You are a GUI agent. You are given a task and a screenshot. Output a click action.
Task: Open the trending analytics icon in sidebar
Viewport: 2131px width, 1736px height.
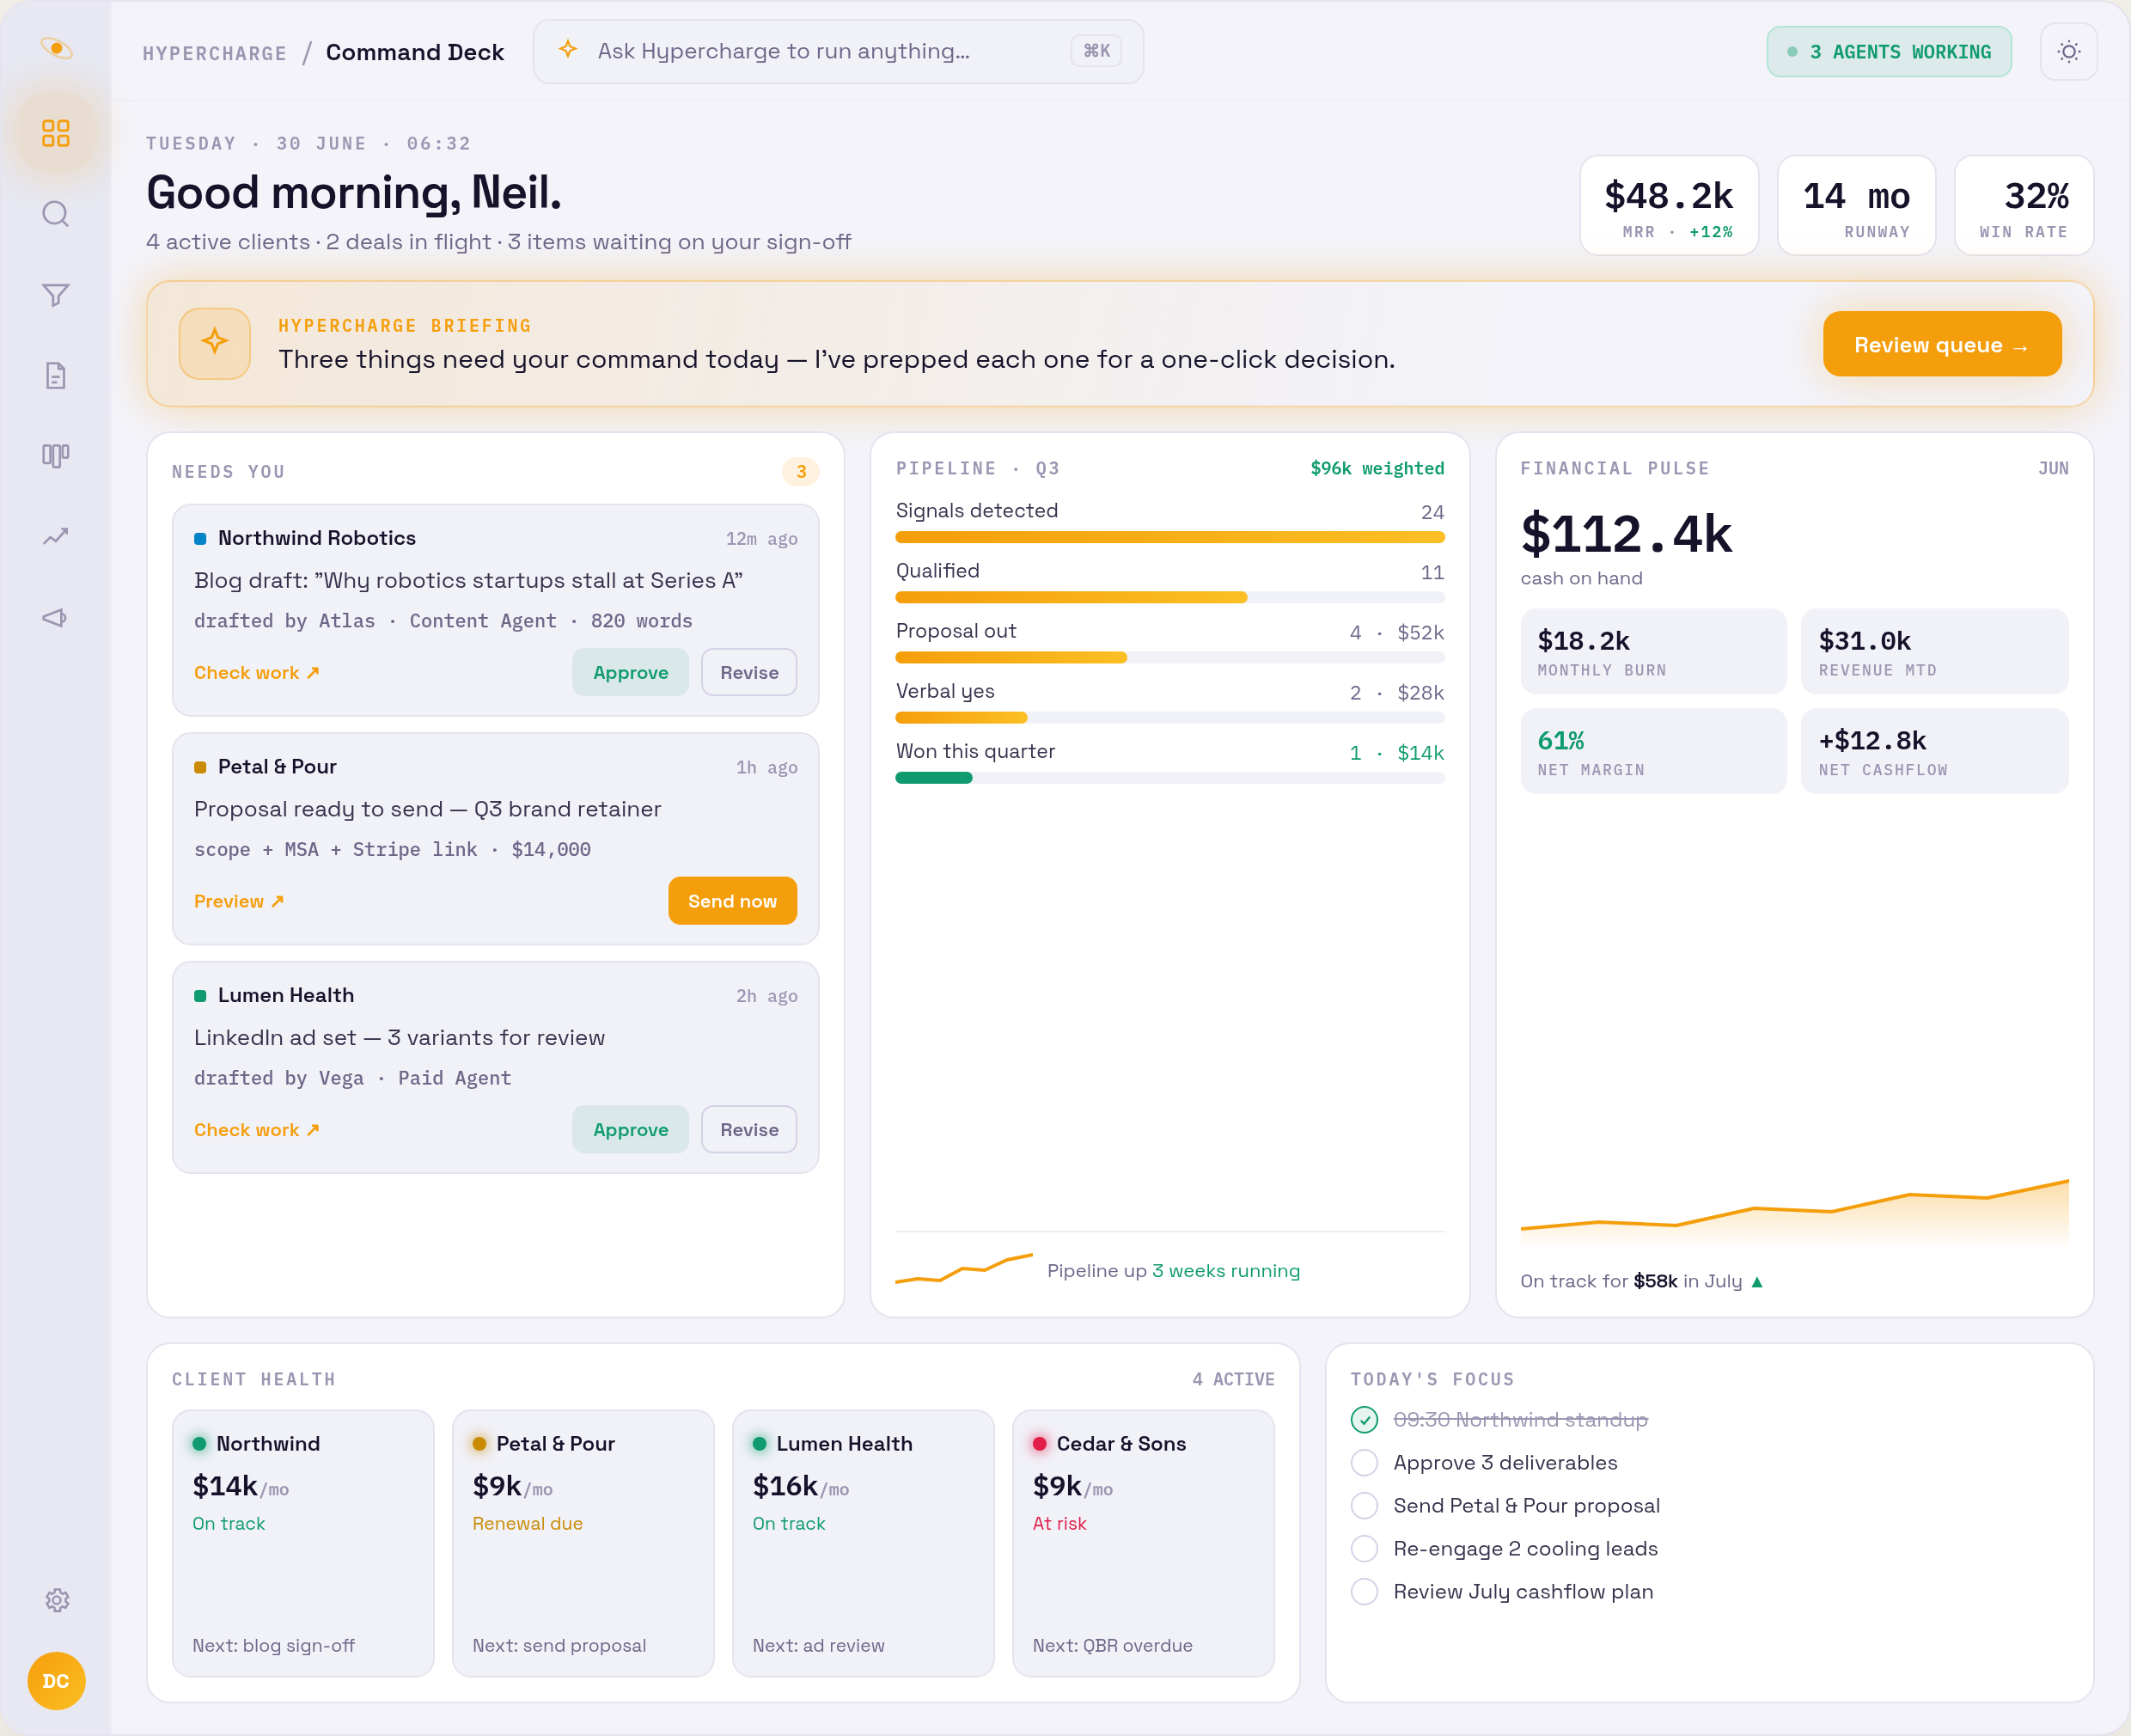[x=56, y=537]
